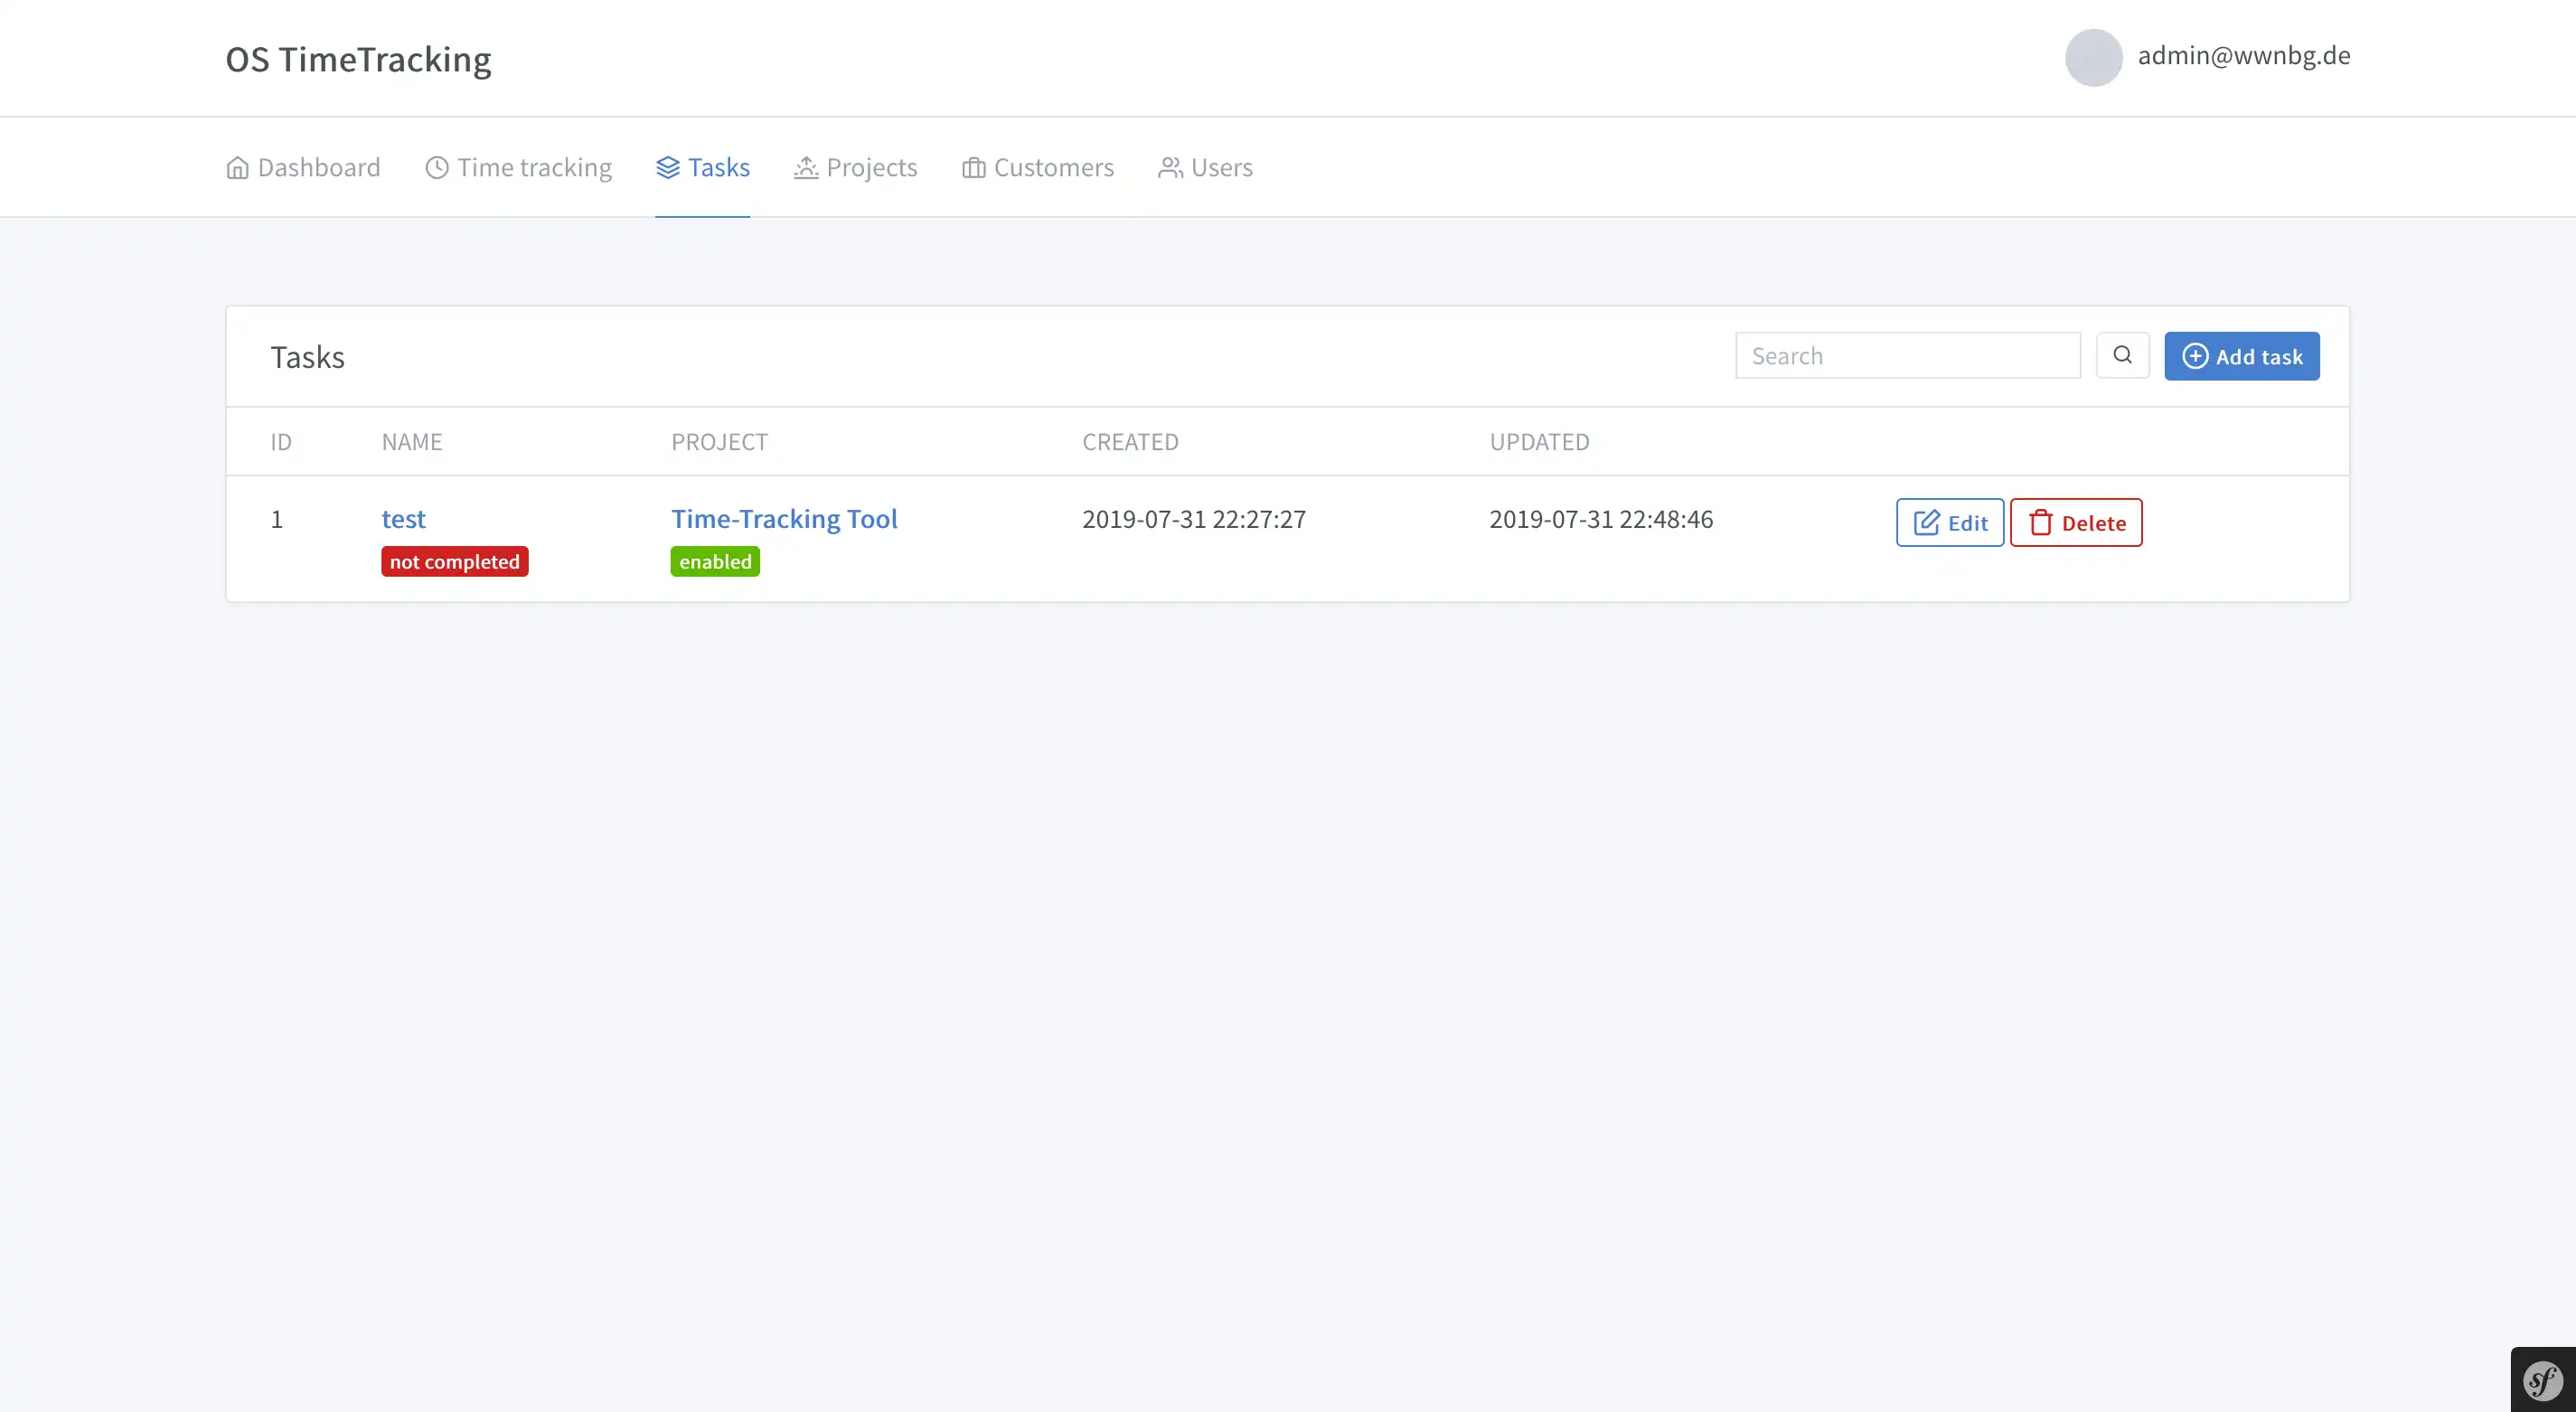
Task: Open the admin@wwnbg.de user menu
Action: click(x=2243, y=56)
